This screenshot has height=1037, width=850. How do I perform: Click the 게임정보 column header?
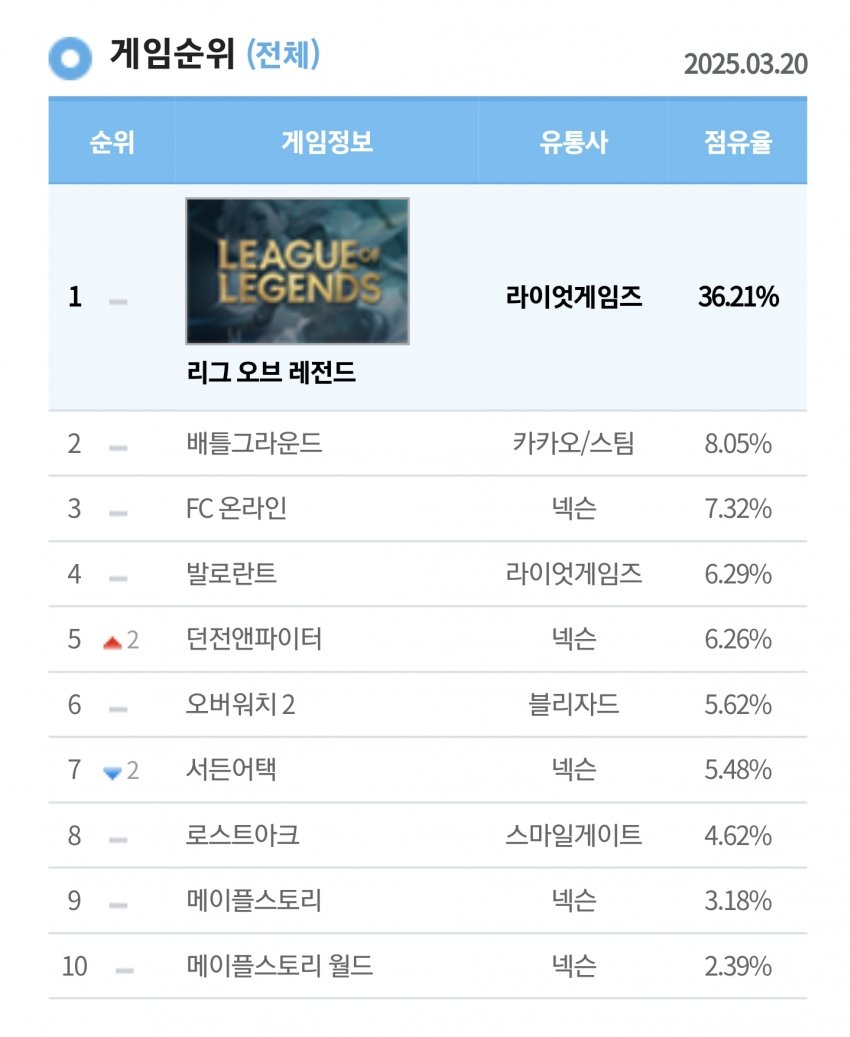(327, 142)
